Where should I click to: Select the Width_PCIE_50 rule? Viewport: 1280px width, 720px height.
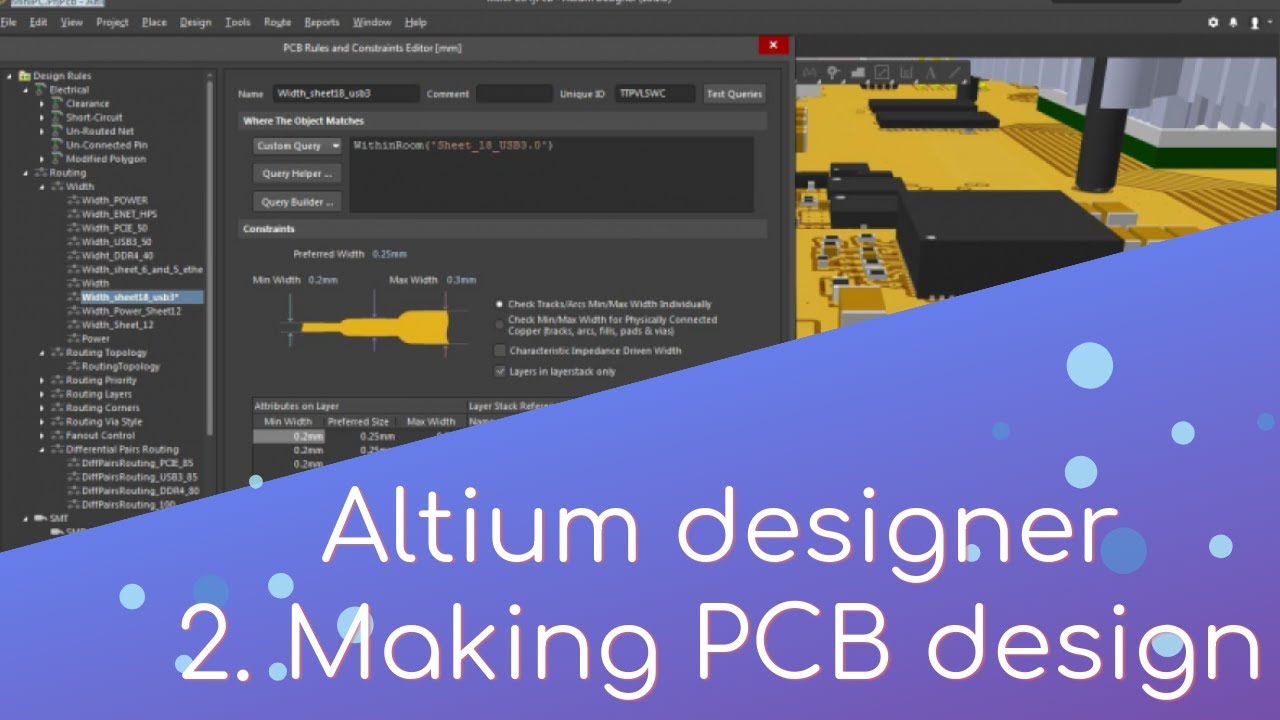(x=116, y=229)
